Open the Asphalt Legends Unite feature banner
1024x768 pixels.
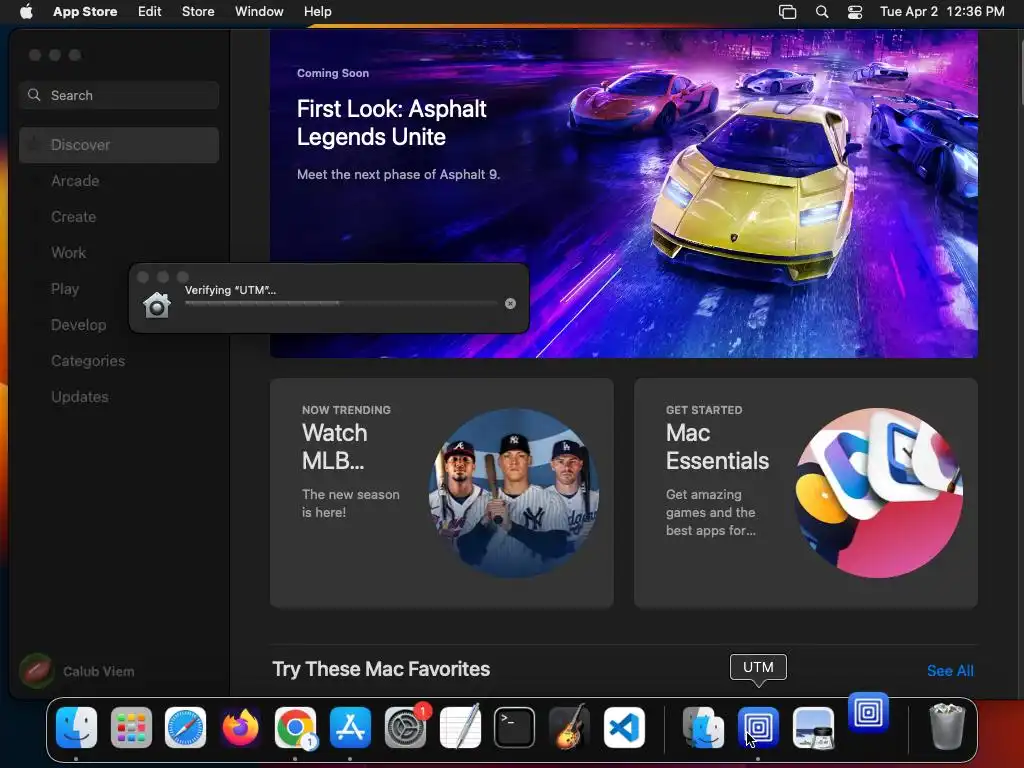(624, 193)
